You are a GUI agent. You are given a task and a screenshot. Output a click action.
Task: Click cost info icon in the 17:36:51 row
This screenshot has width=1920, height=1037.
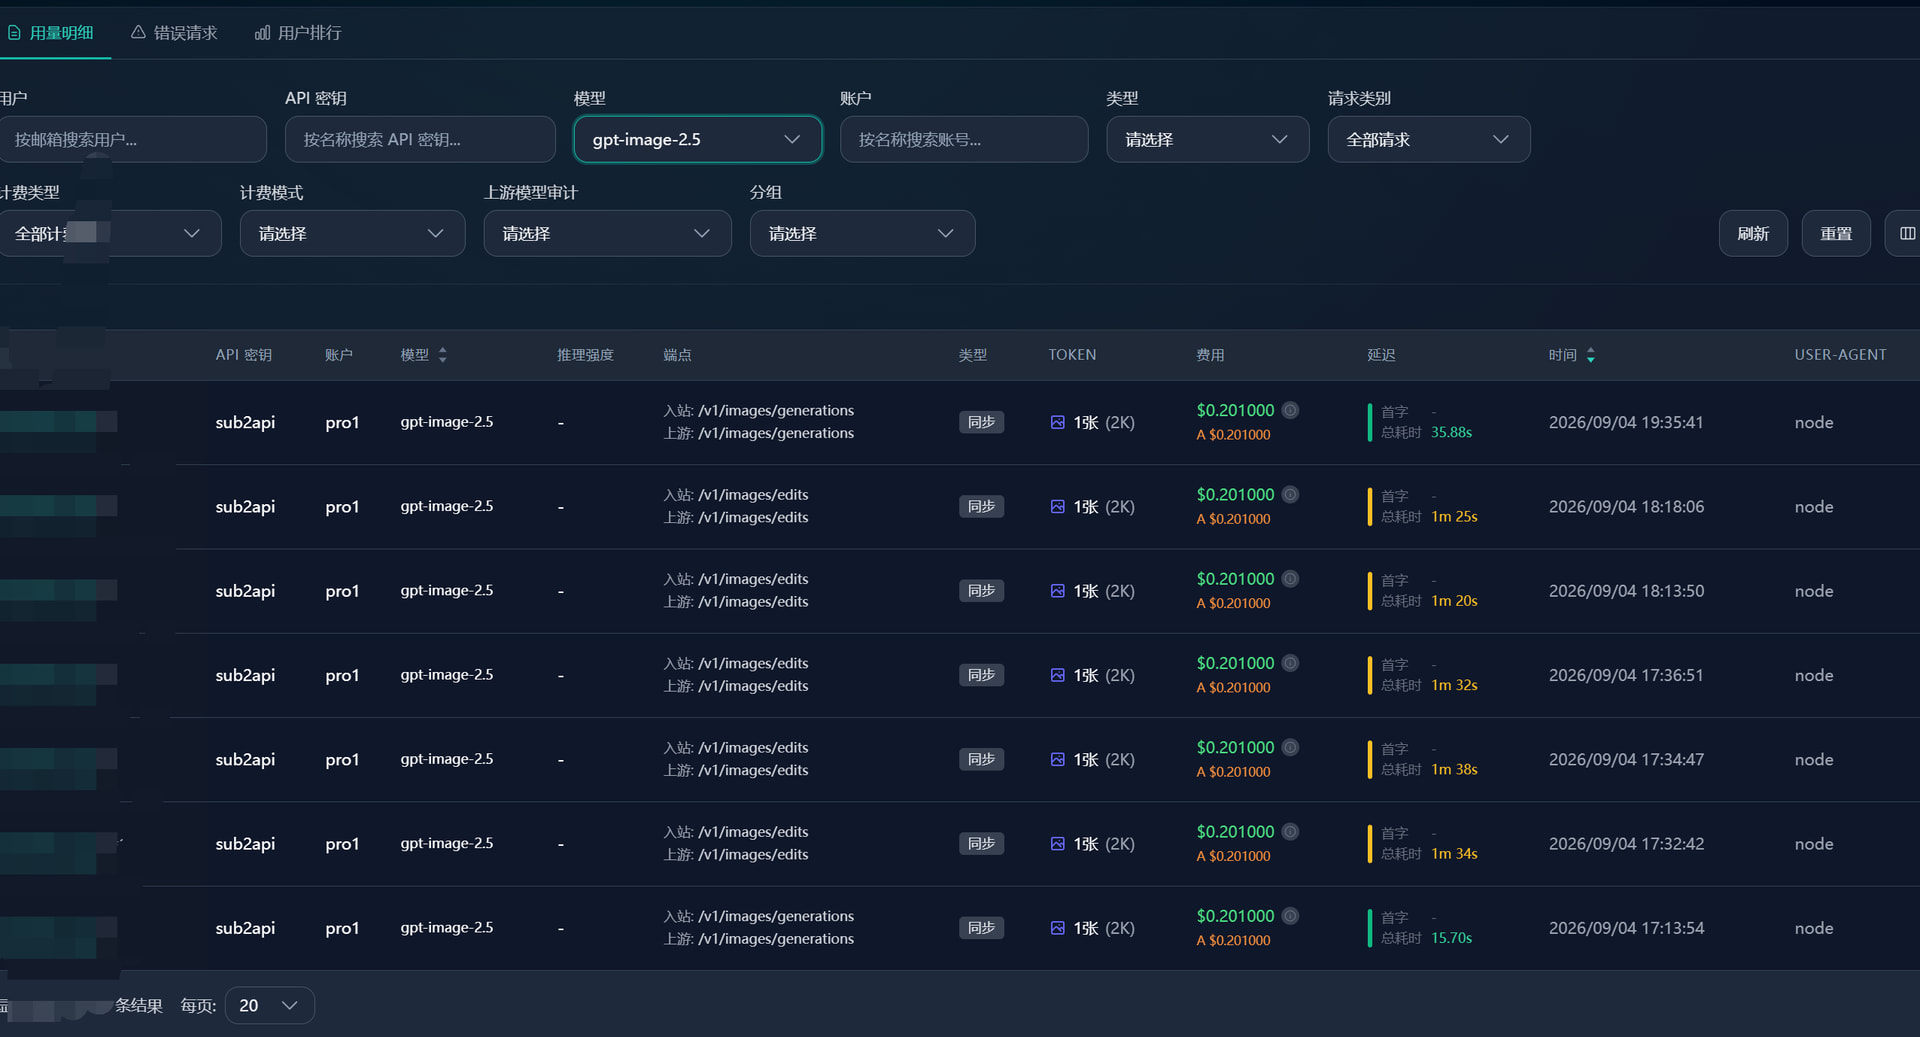1291,663
